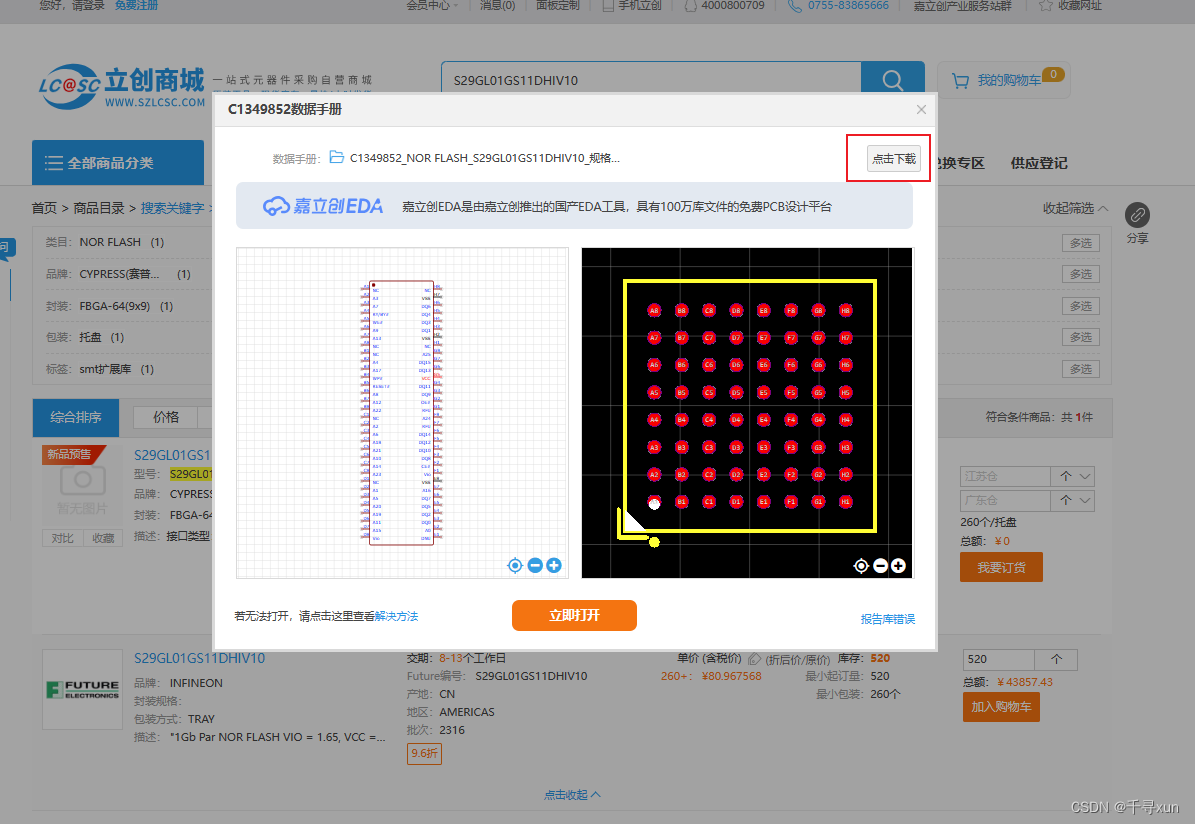Click the 立创商城 site logo

click(x=122, y=86)
